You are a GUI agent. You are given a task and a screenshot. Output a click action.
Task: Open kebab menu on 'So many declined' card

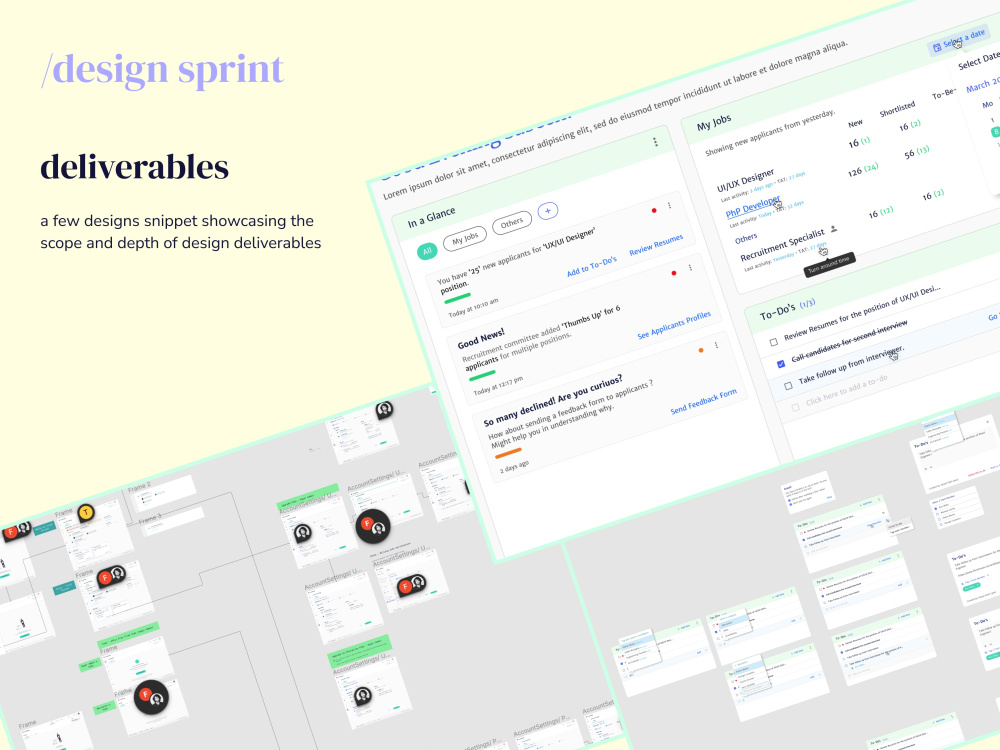click(x=716, y=345)
